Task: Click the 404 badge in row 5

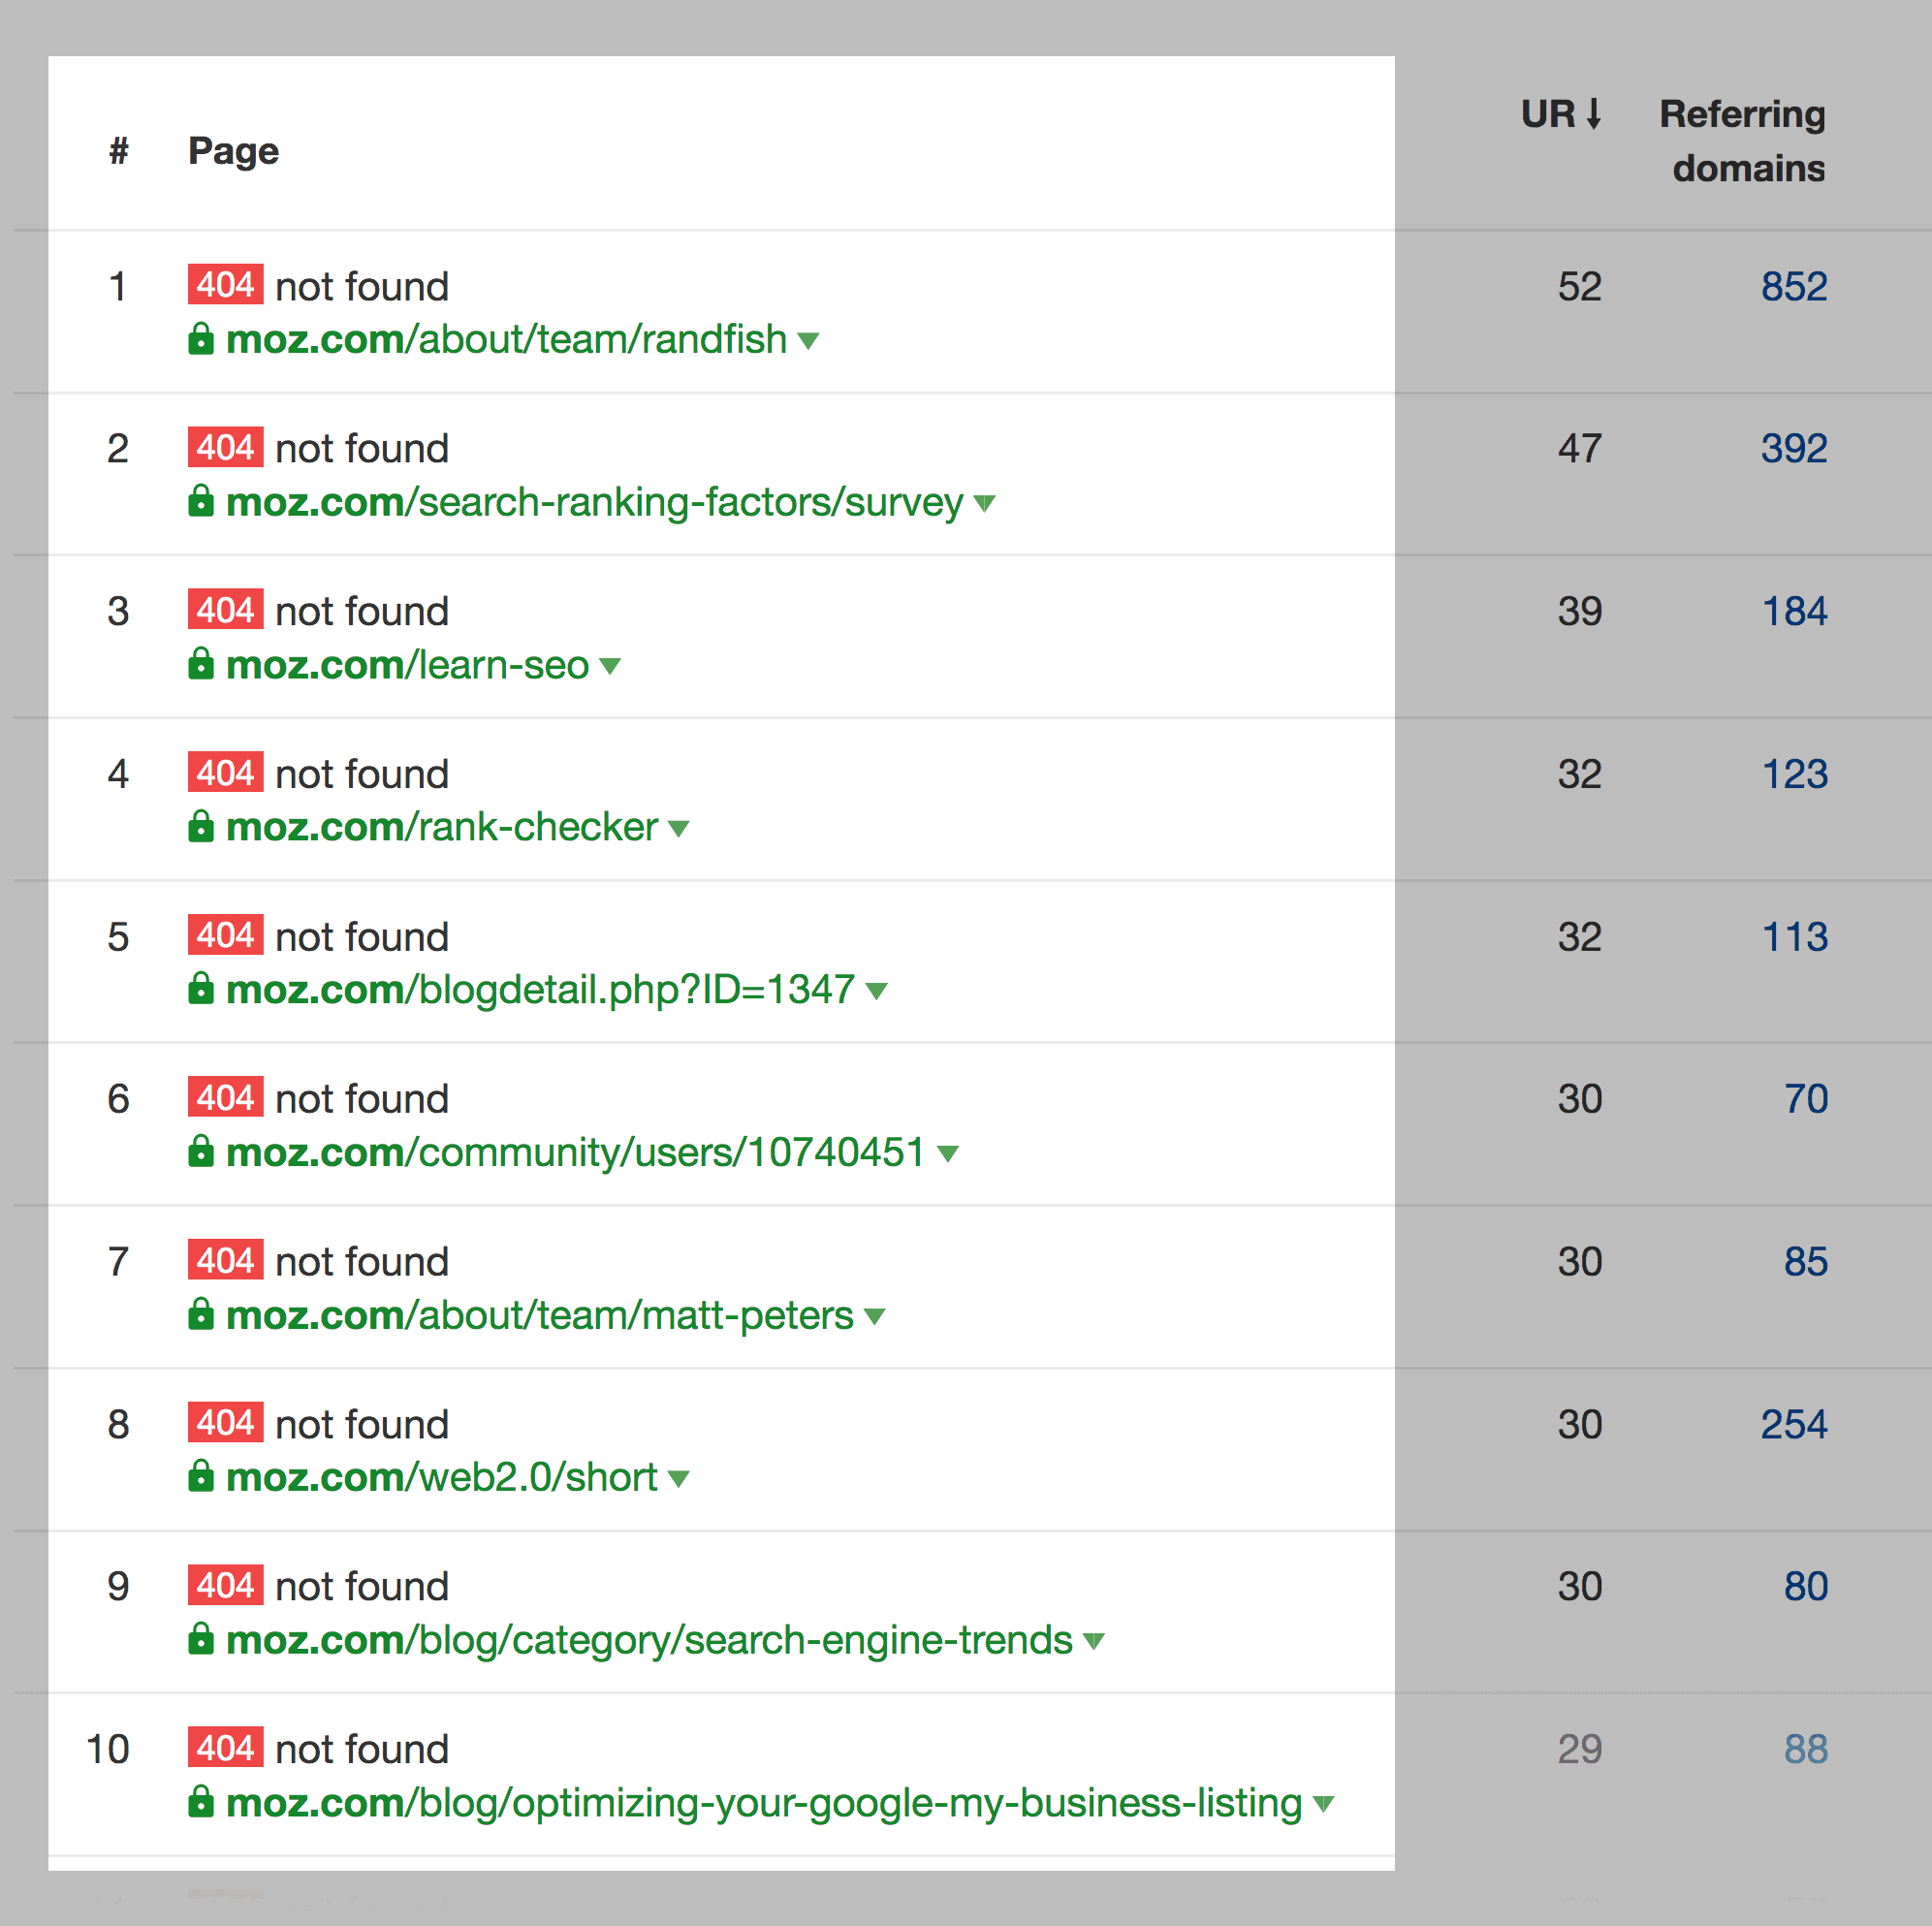Action: point(226,935)
